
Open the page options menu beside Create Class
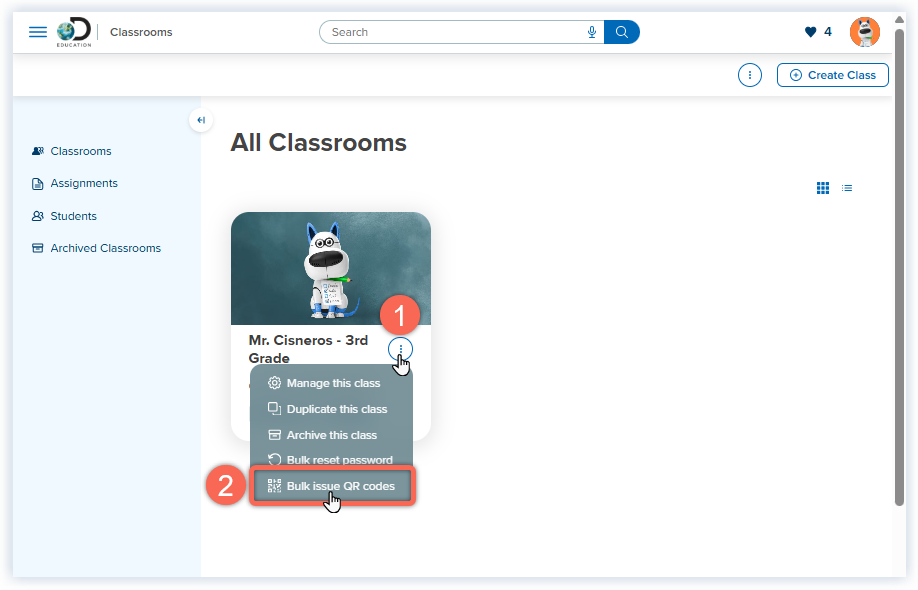point(749,74)
